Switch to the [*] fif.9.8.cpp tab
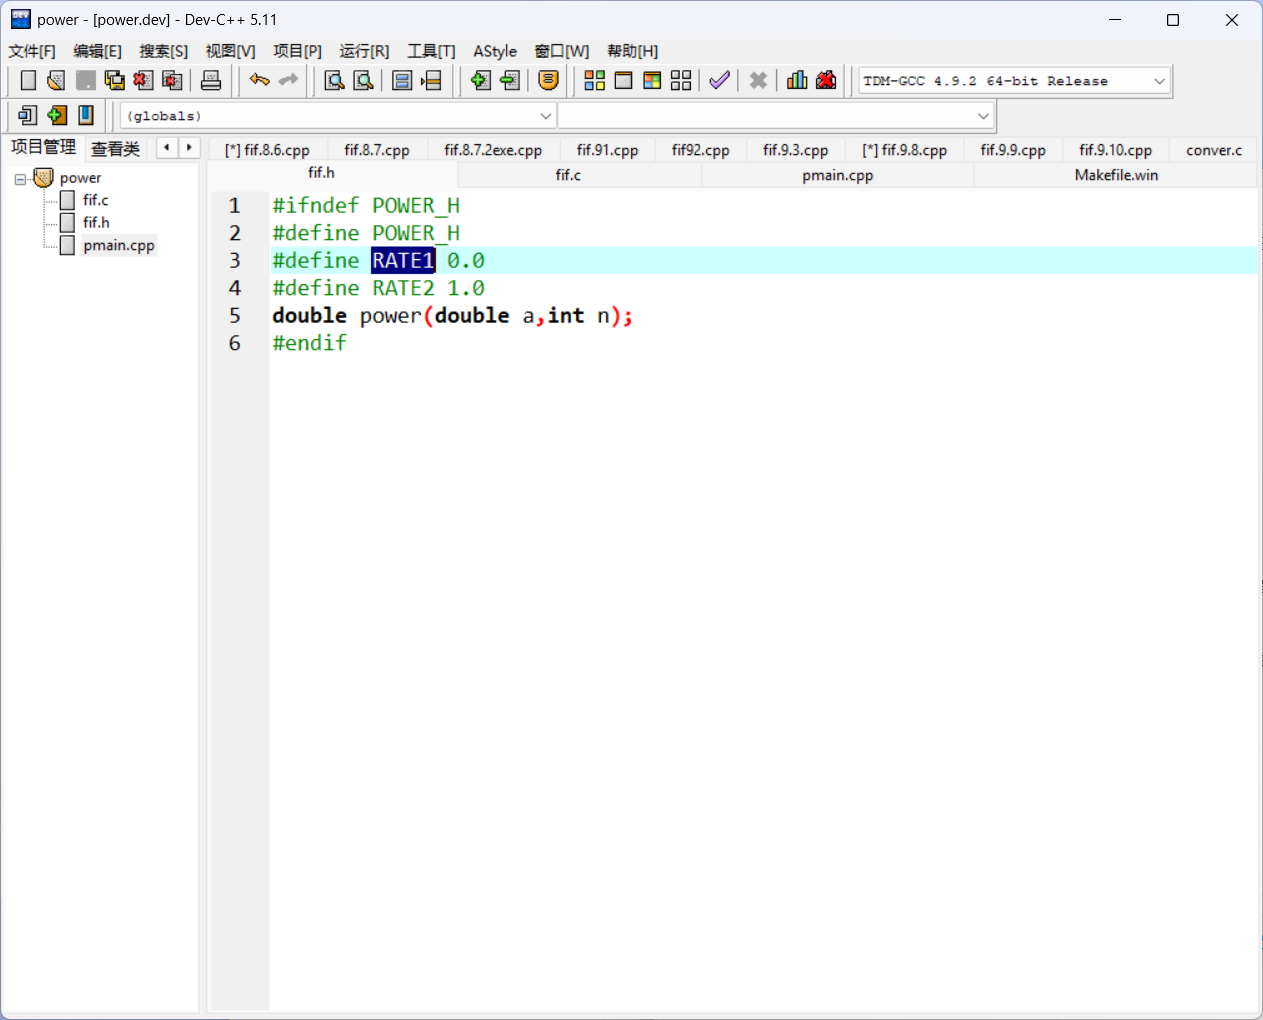Screen dimensions: 1263x1020 [x=904, y=150]
